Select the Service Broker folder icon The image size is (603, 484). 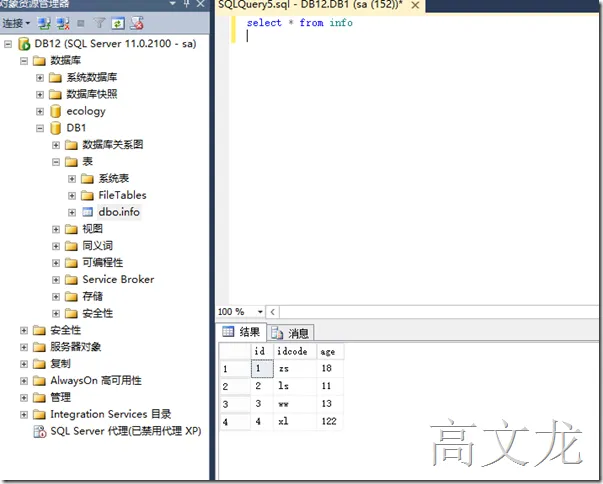pos(71,280)
